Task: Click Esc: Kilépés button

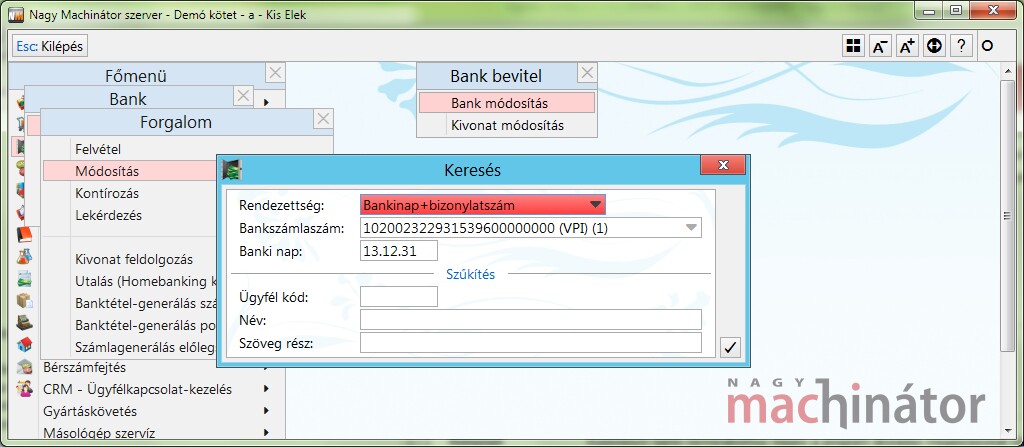Action: [50, 46]
